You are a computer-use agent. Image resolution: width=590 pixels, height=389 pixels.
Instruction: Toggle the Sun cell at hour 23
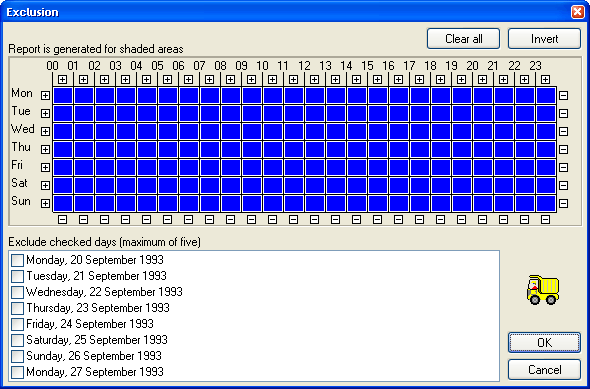[546, 204]
